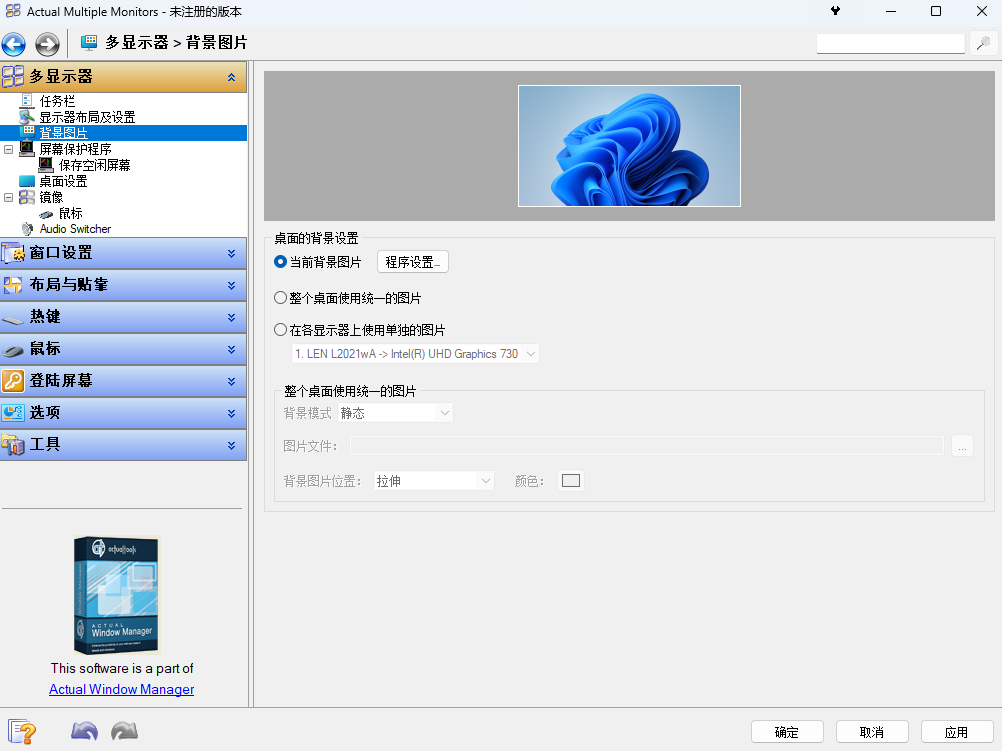Click the 背景图片 item icon
The width and height of the screenshot is (1002, 751).
click(27, 132)
